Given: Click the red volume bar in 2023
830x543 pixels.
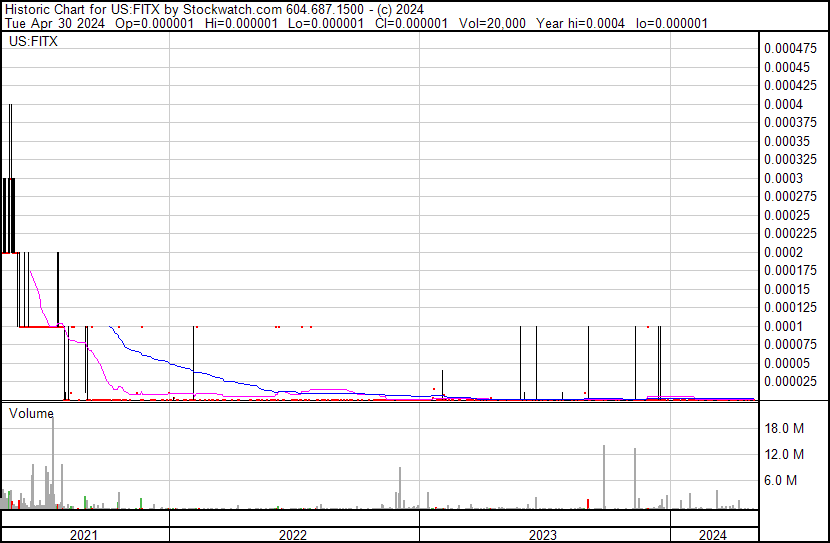Looking at the screenshot, I should click(588, 503).
